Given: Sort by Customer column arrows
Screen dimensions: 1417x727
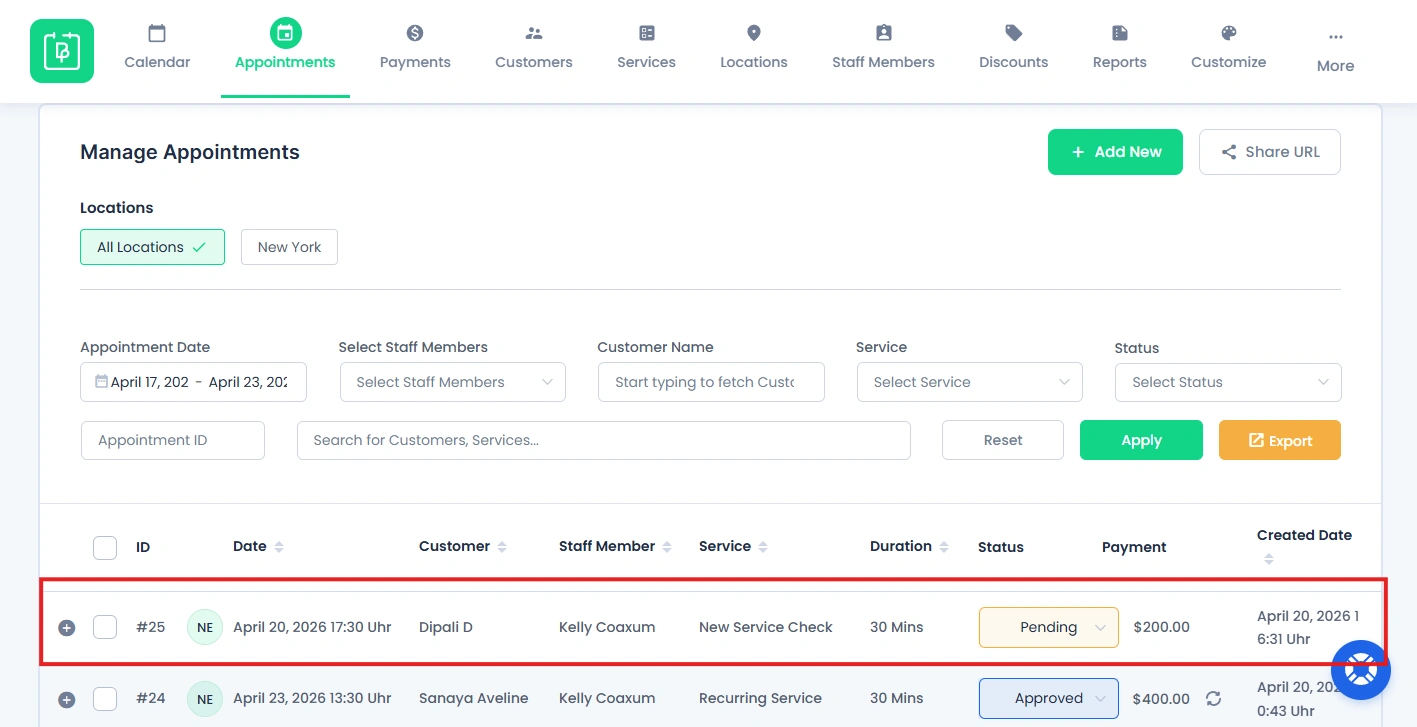Looking at the screenshot, I should point(502,547).
